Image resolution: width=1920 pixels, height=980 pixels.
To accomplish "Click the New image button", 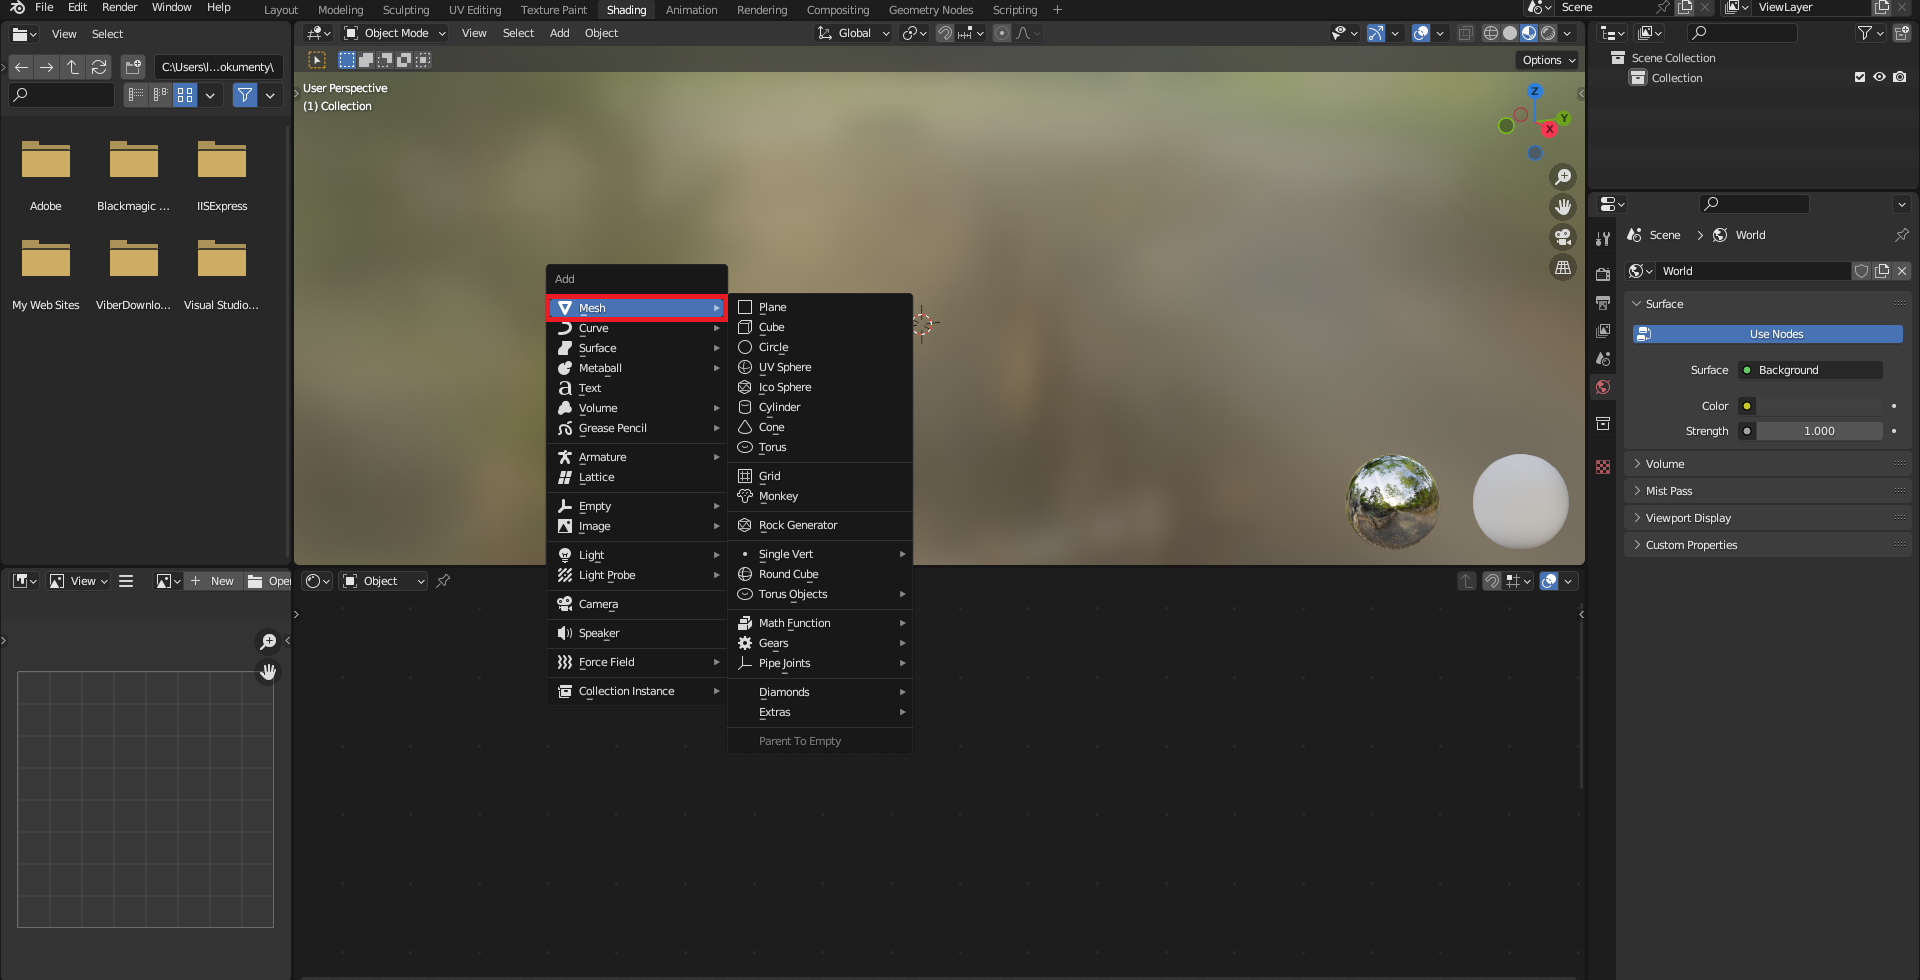I will pos(213,581).
